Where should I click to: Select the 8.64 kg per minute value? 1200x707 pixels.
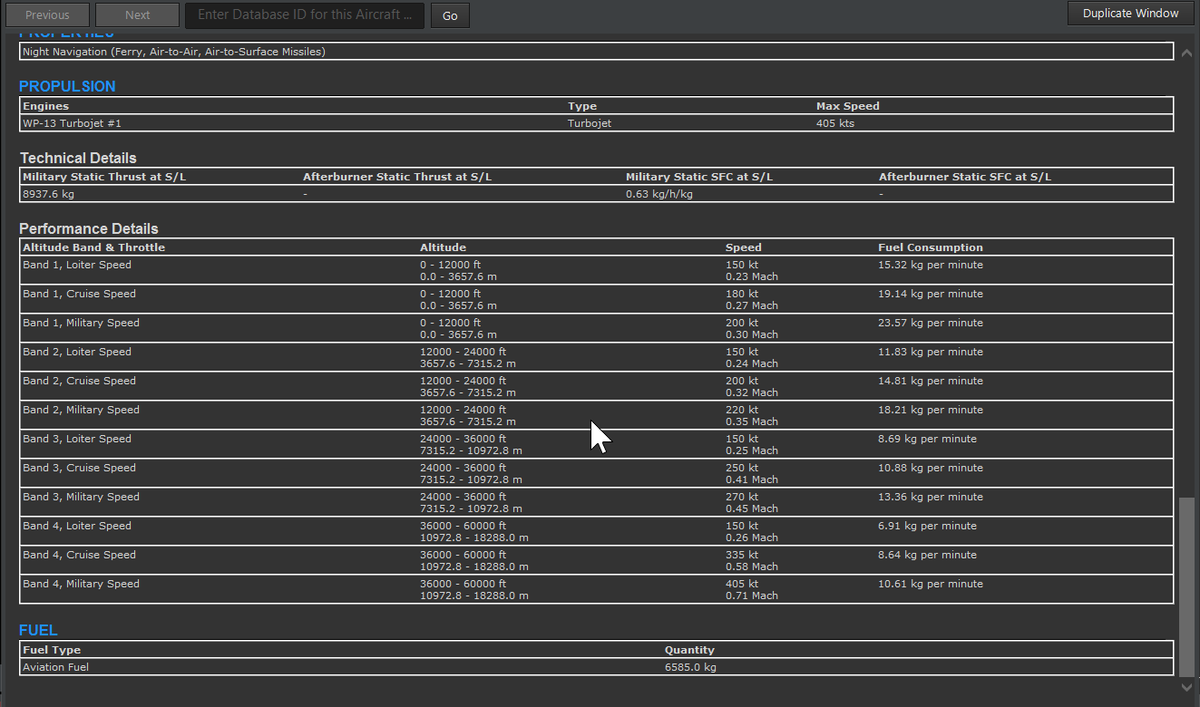point(927,555)
